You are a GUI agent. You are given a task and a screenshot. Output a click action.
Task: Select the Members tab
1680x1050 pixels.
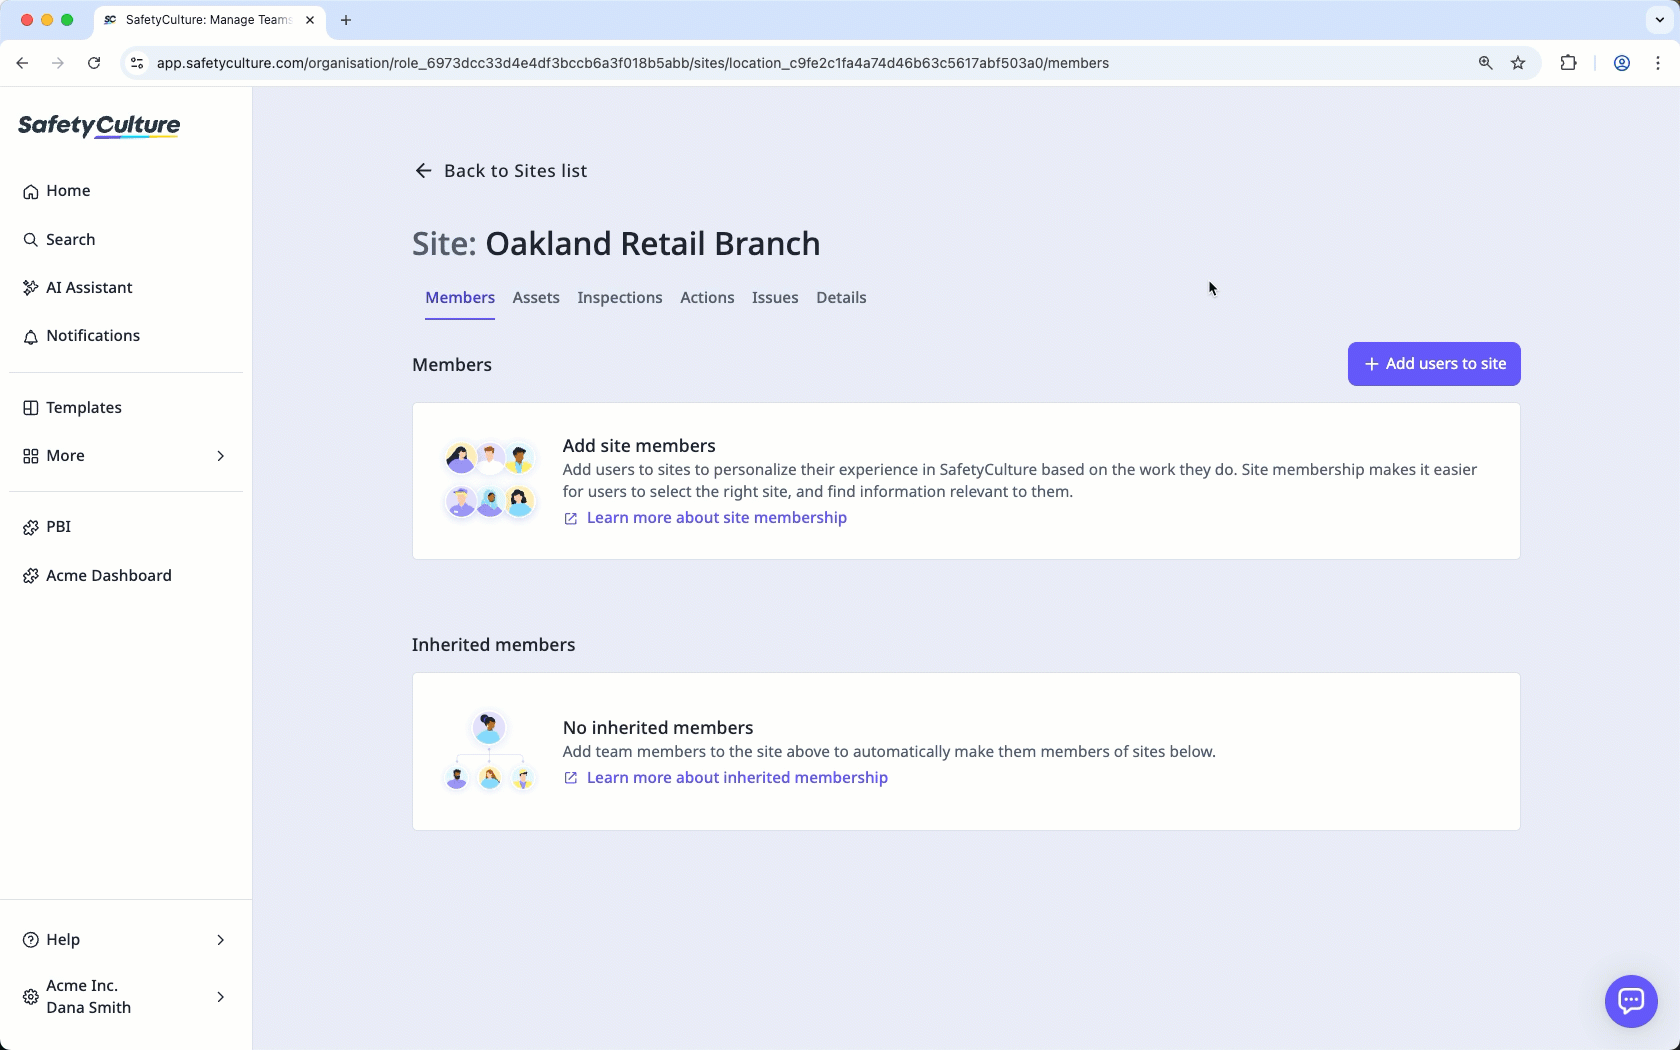[x=460, y=298]
